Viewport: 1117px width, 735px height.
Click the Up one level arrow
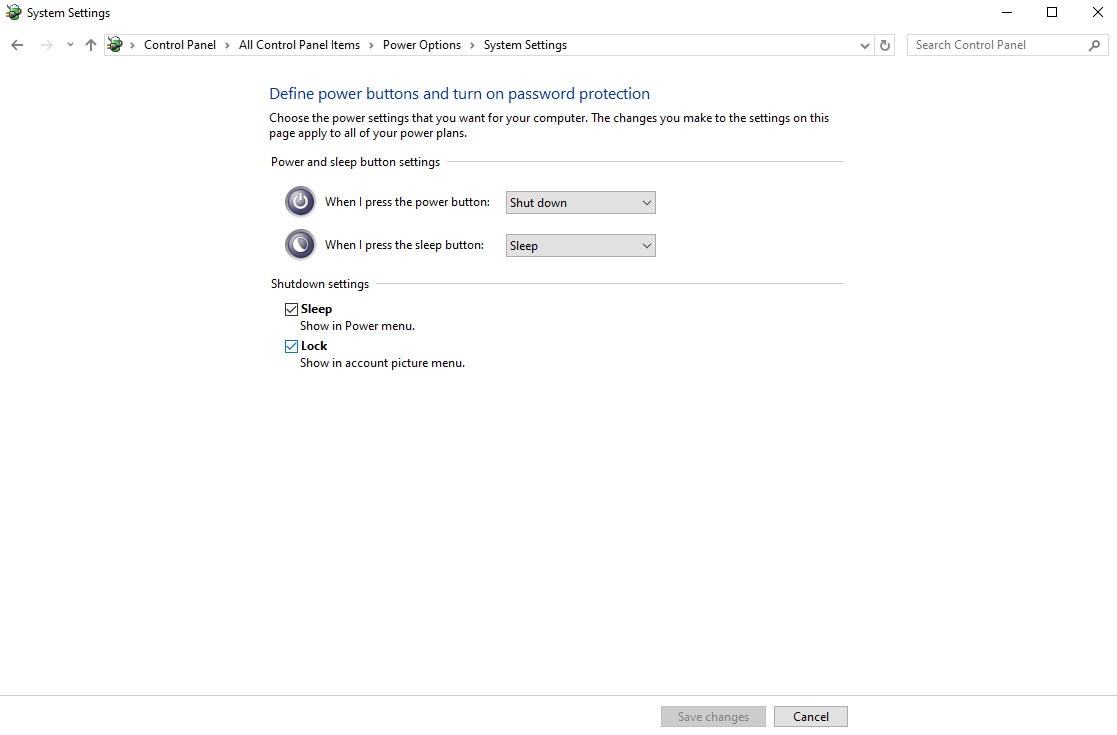coord(91,45)
